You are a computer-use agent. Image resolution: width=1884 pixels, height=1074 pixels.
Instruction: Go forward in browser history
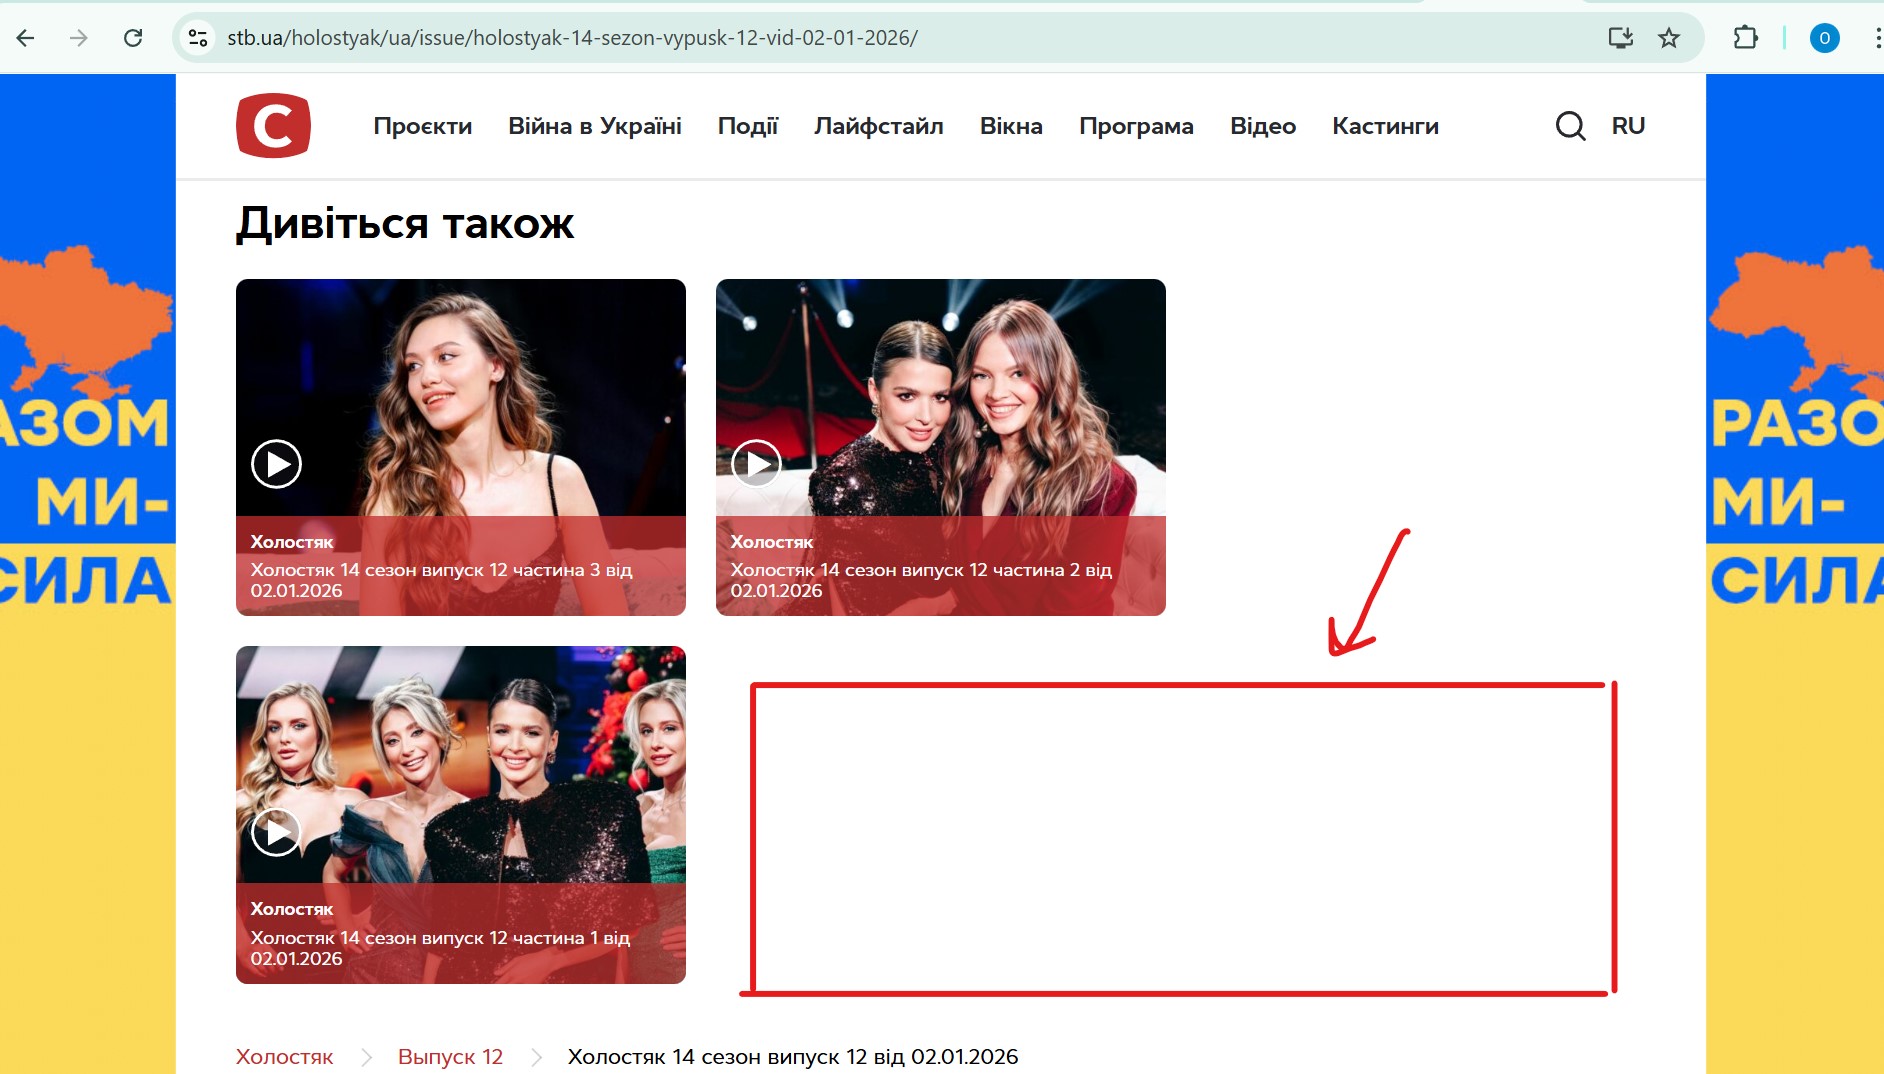click(x=79, y=38)
